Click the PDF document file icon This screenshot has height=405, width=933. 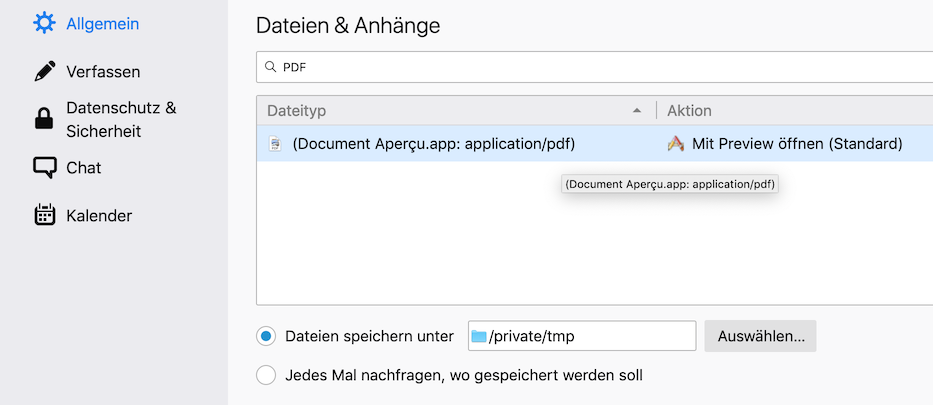tap(276, 144)
